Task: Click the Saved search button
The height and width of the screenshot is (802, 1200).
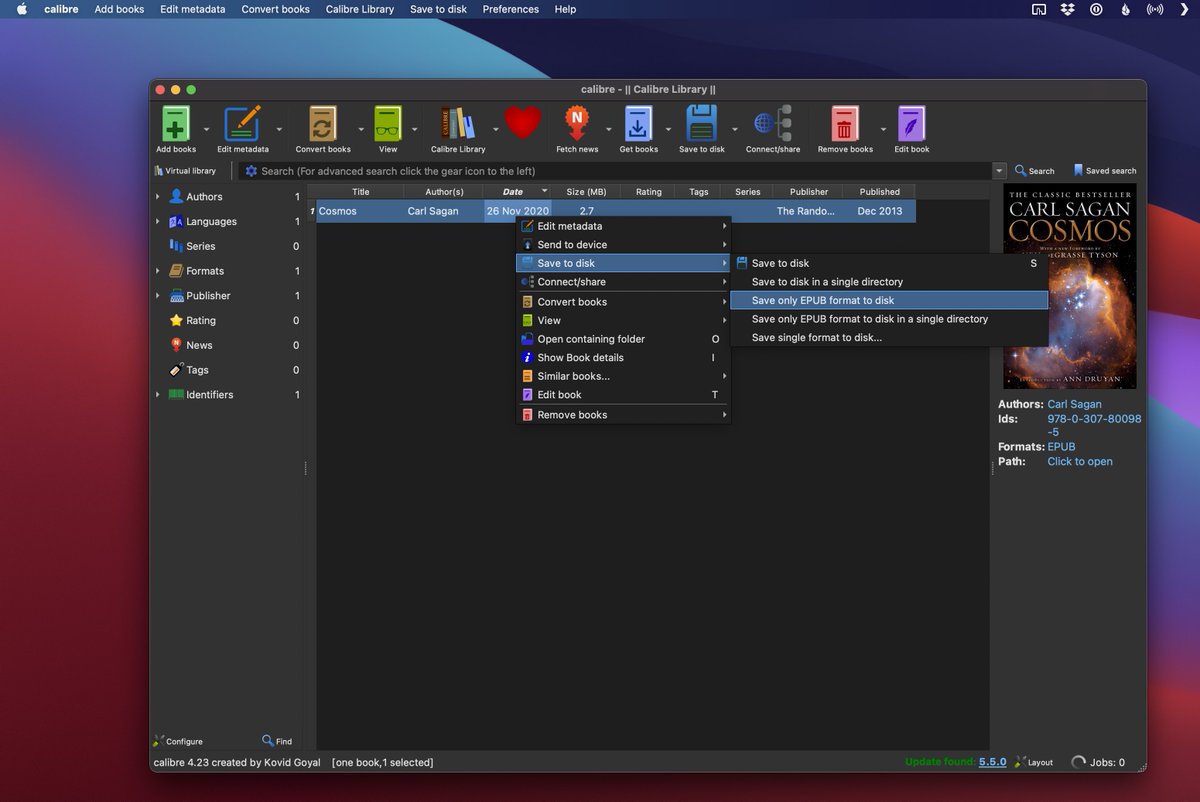Action: click(1104, 171)
